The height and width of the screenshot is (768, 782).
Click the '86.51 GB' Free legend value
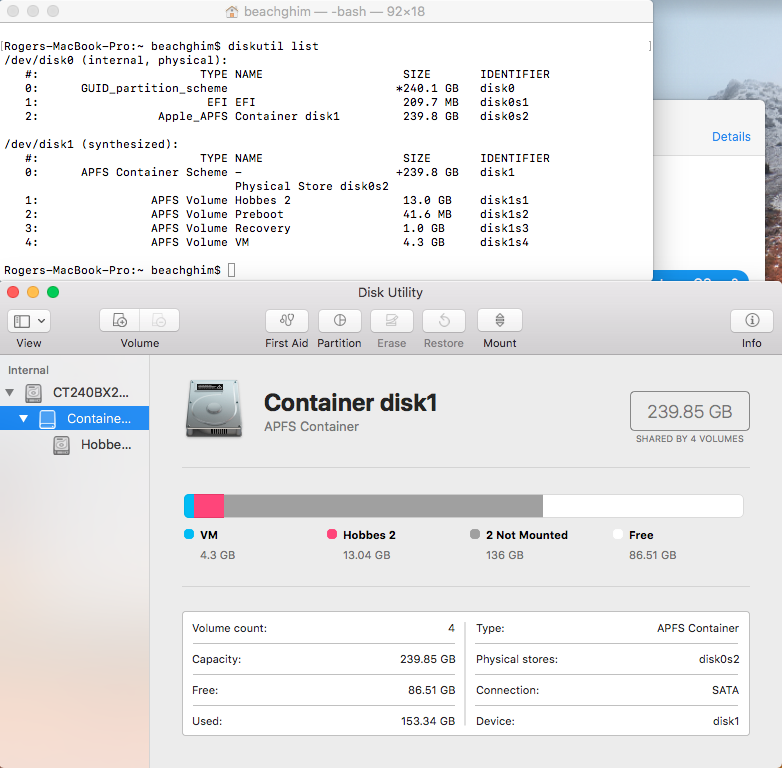point(652,555)
